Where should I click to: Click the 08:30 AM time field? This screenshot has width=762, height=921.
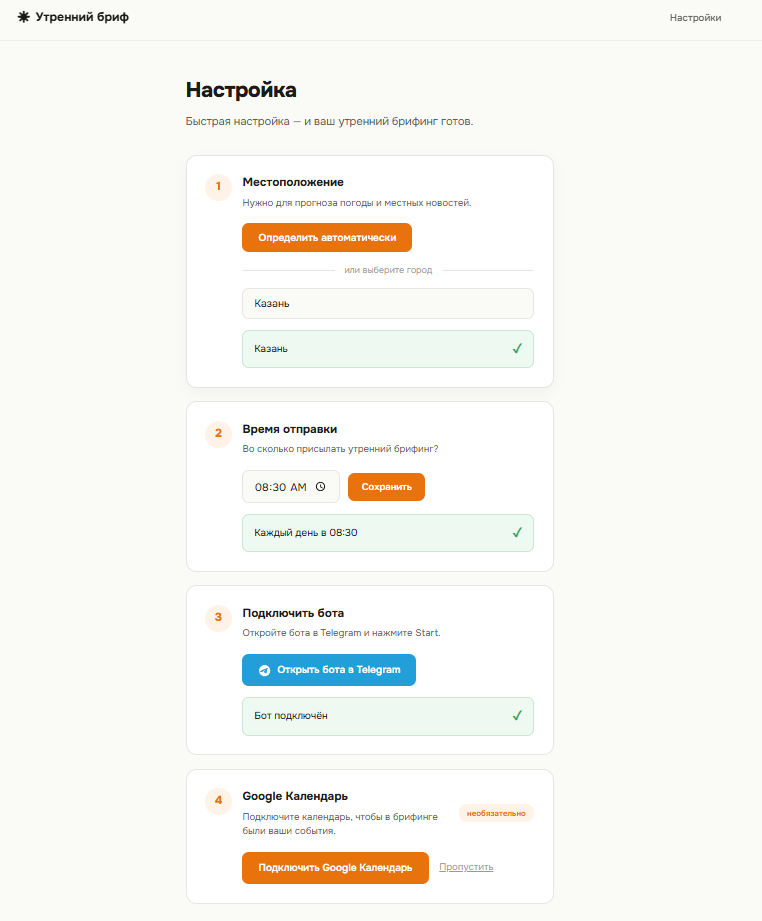[x=291, y=486]
